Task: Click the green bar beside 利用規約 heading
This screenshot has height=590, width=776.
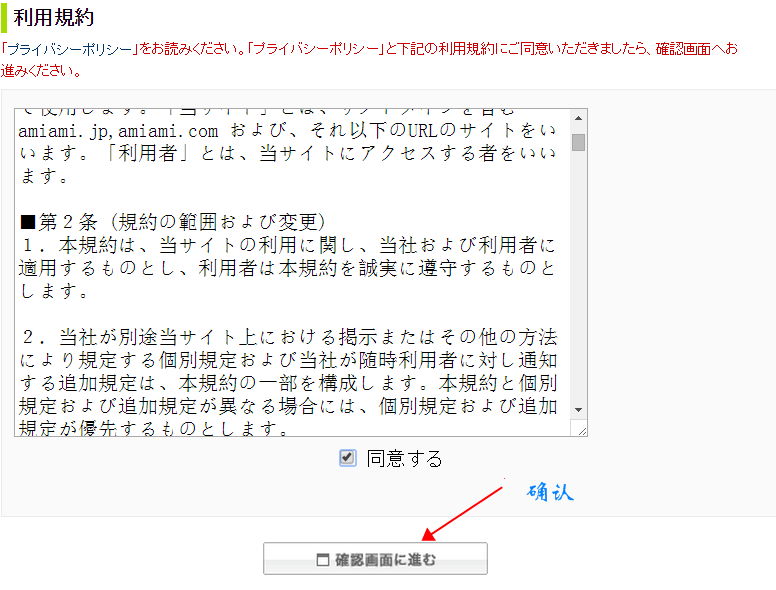Action: [x=4, y=17]
